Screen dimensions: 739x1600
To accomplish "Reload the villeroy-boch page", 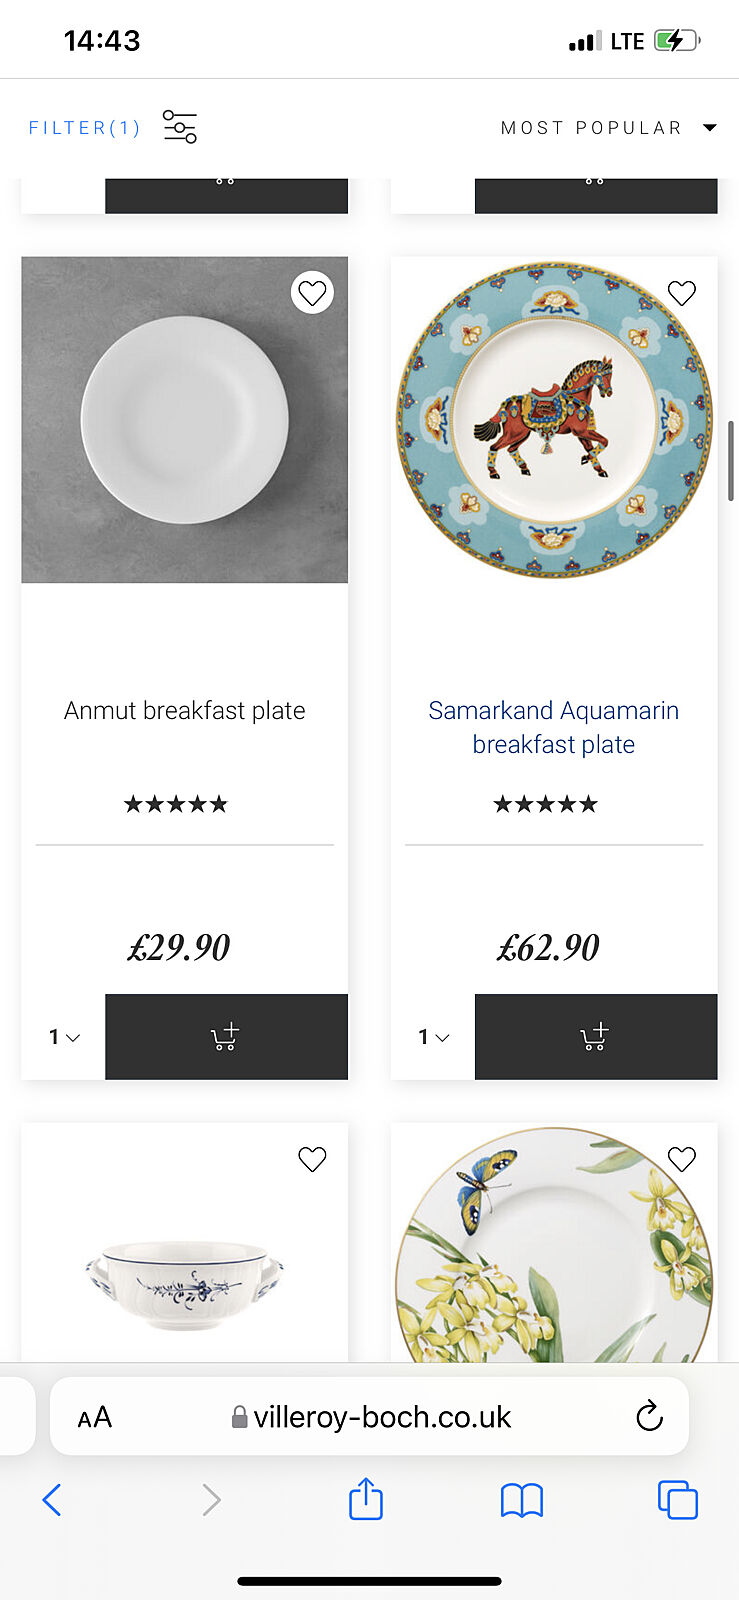I will pos(649,1416).
